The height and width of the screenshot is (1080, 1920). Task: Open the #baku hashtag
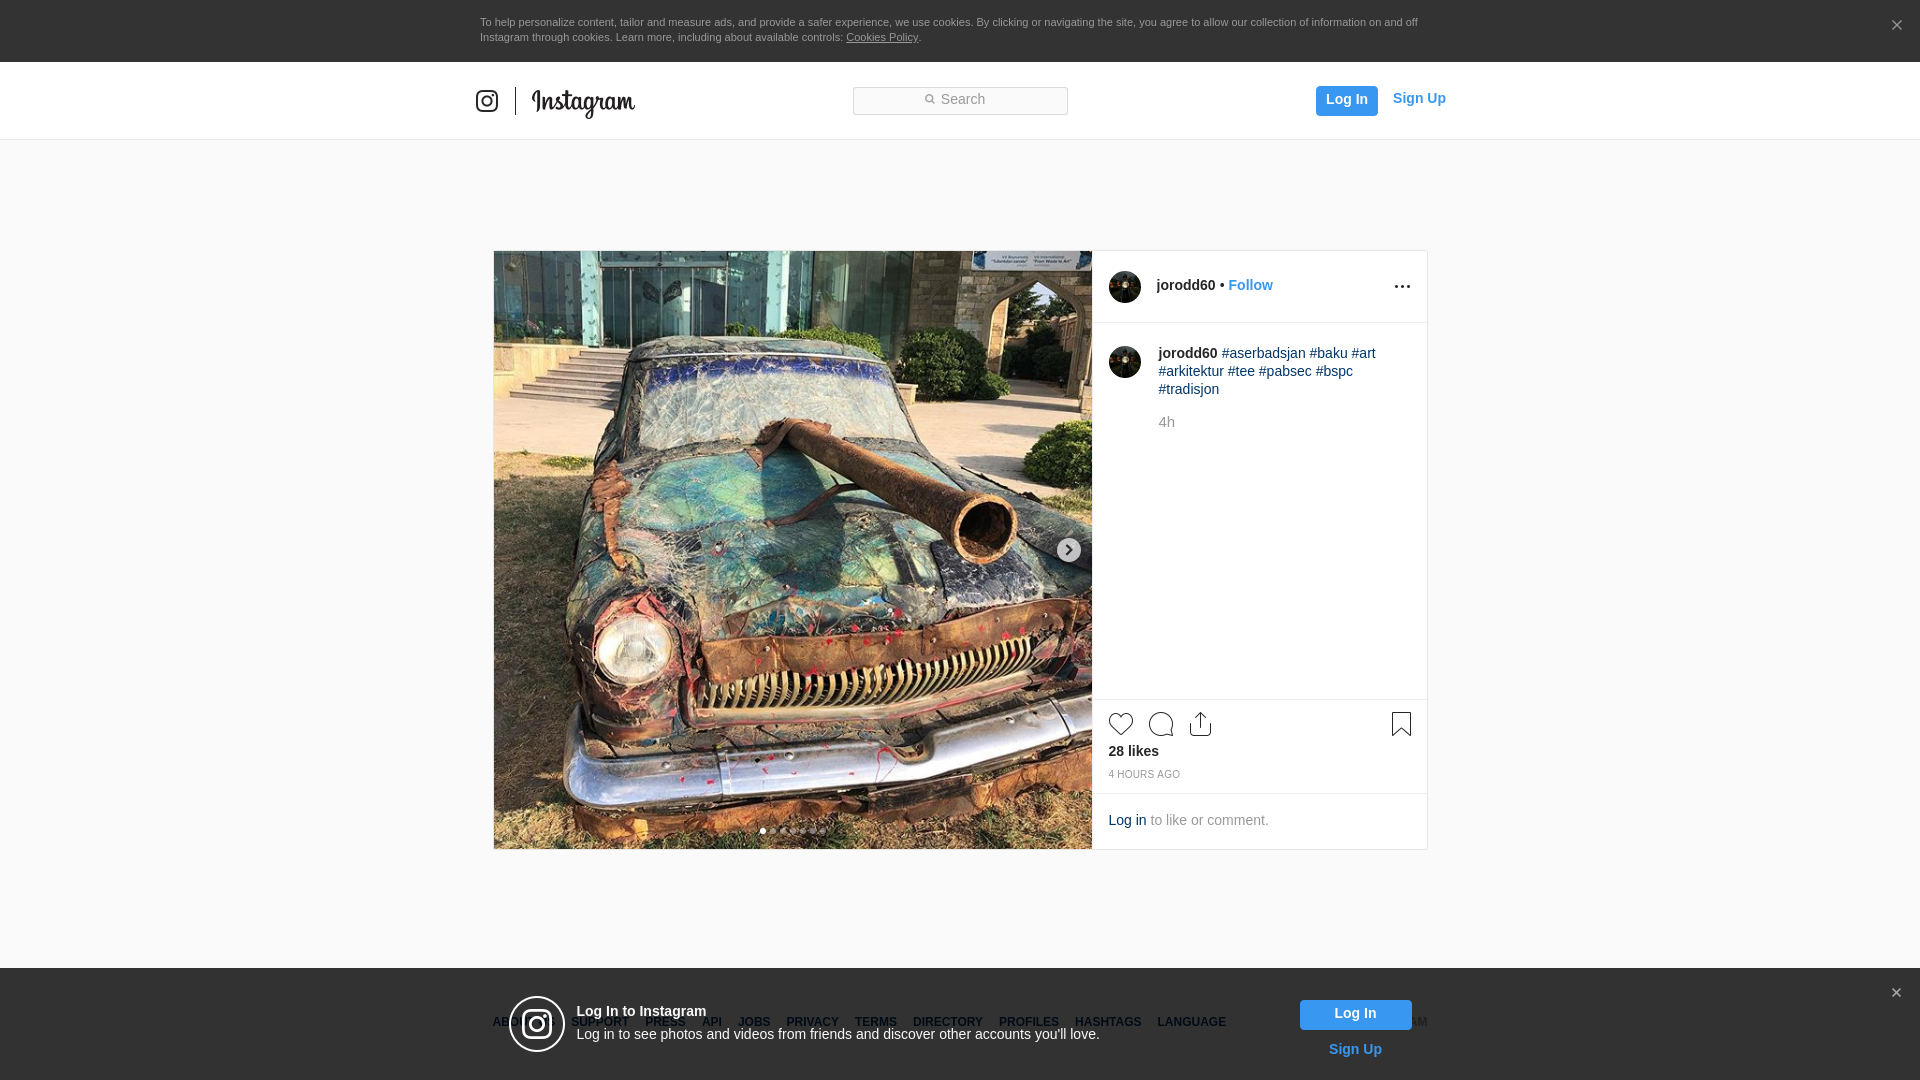1328,353
